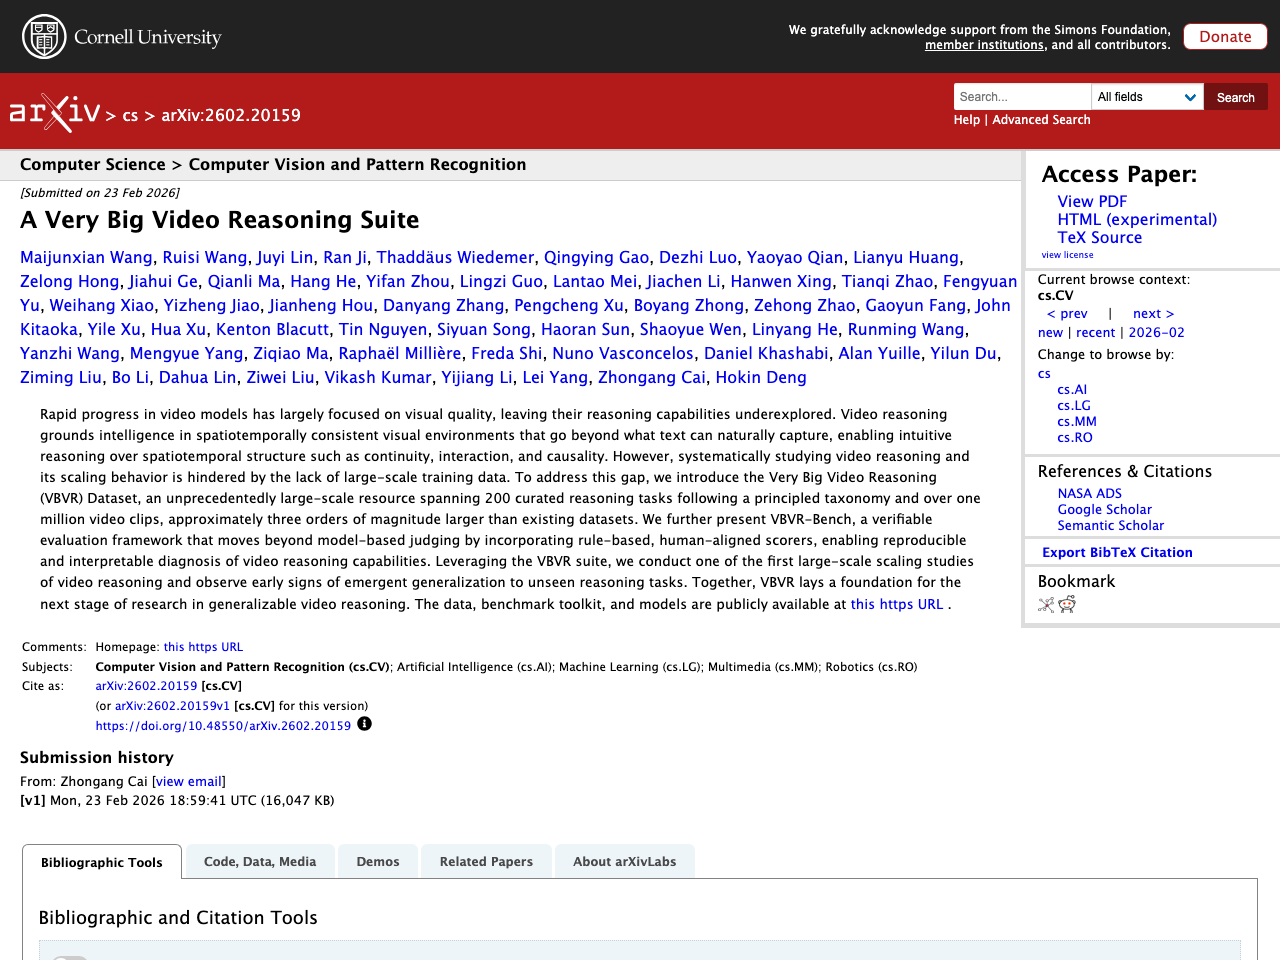Open View PDF for the paper
Image resolution: width=1280 pixels, height=960 pixels.
pyautogui.click(x=1091, y=201)
